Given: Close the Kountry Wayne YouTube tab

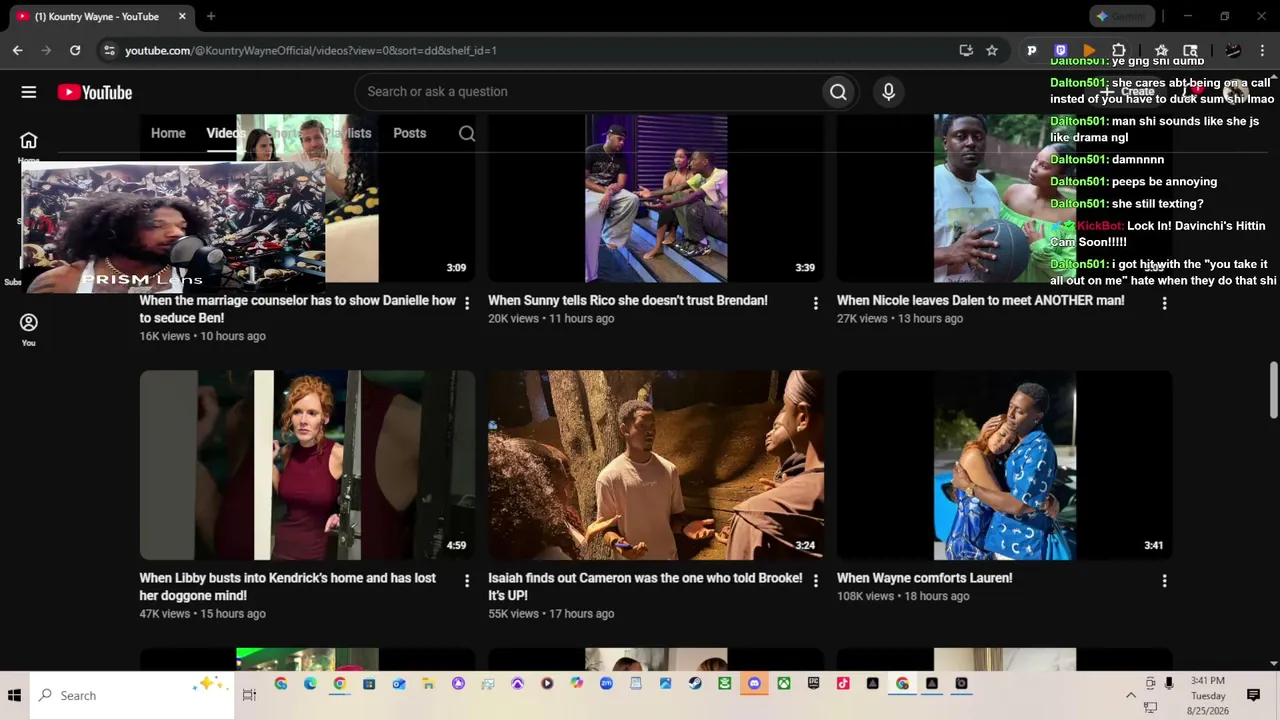Looking at the screenshot, I should coord(182,16).
